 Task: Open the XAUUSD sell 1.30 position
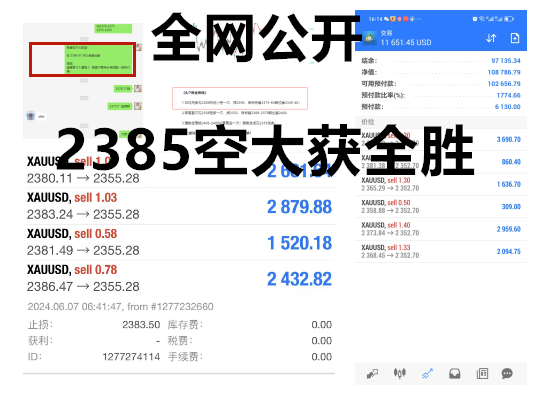pos(441,184)
